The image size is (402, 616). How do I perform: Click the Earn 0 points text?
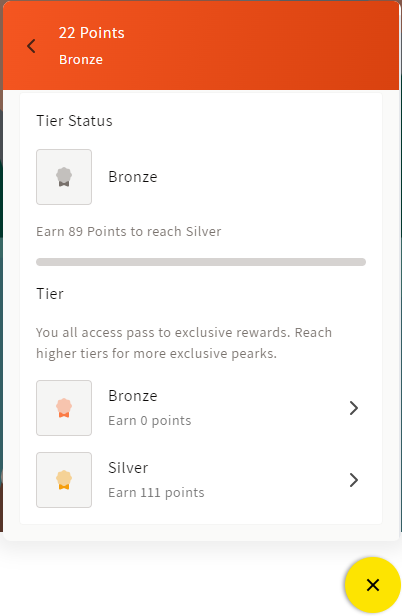pos(150,420)
